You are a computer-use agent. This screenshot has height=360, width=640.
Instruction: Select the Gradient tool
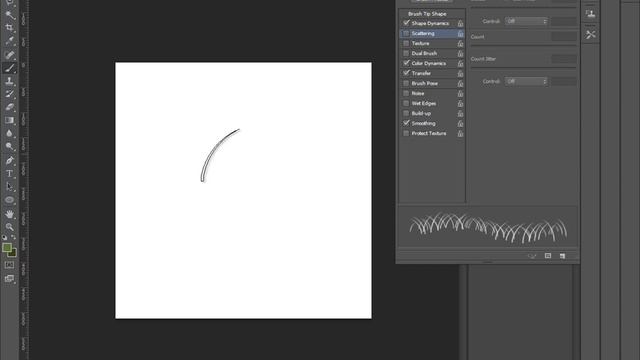[9, 120]
